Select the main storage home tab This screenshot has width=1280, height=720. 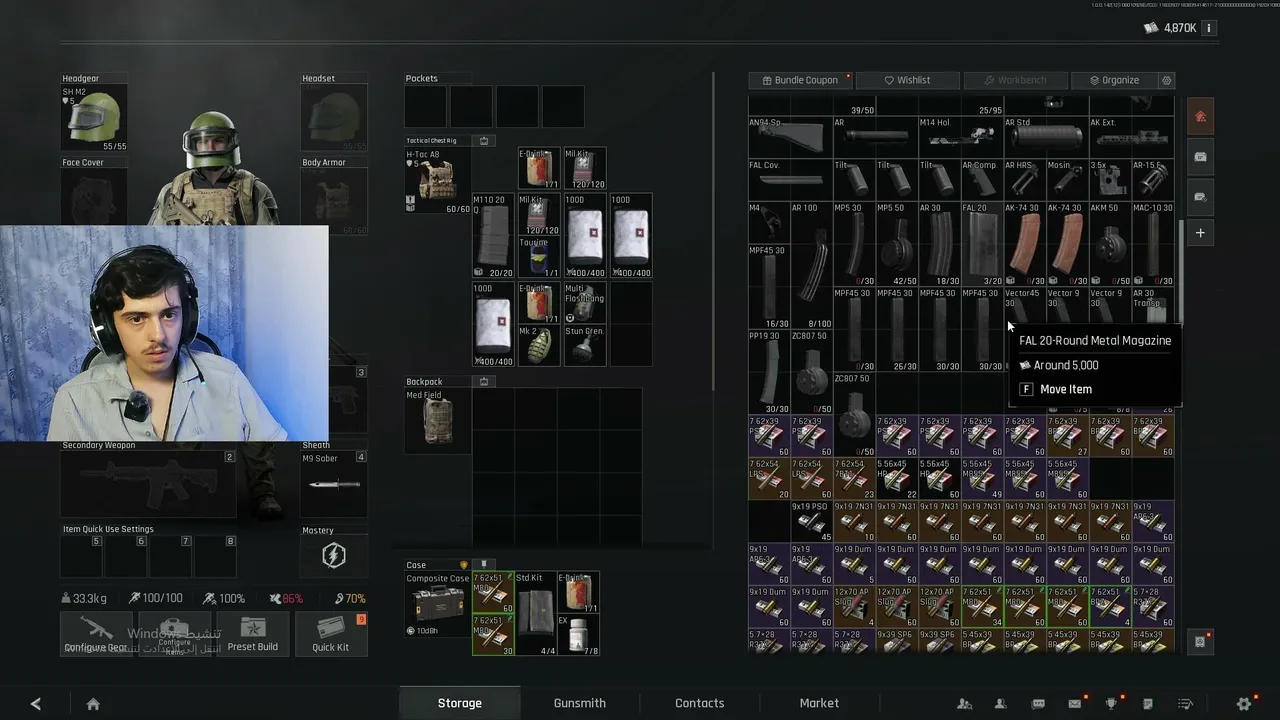pos(1200,117)
